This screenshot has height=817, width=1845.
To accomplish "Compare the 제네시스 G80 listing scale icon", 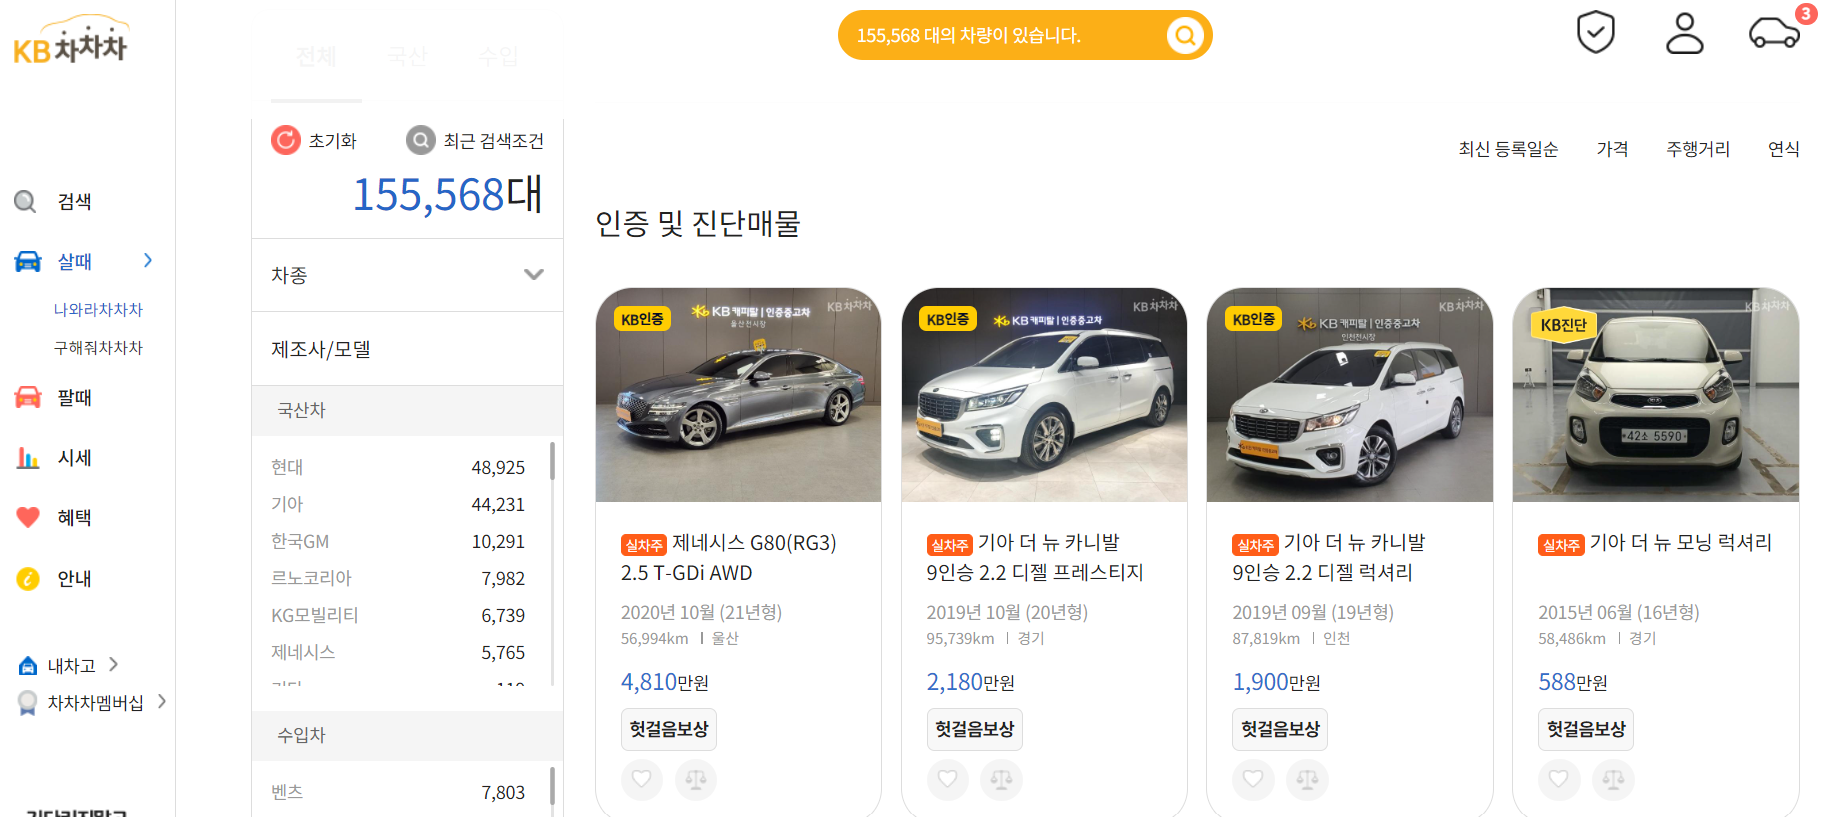I will click(x=696, y=779).
